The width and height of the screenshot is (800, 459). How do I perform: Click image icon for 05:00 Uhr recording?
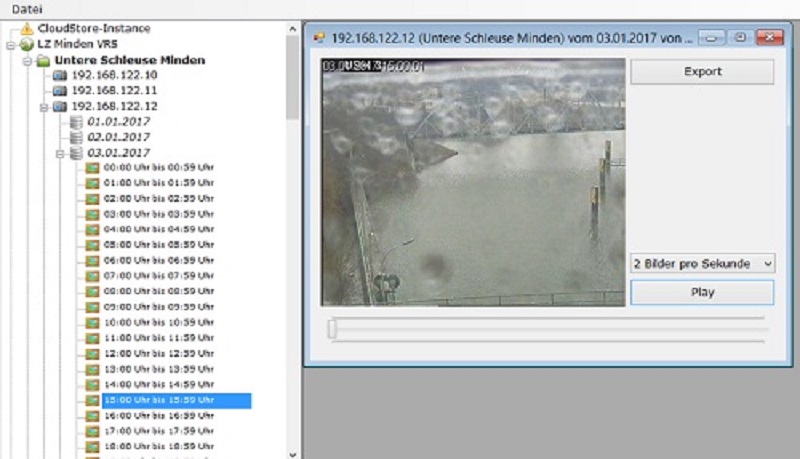[92, 245]
